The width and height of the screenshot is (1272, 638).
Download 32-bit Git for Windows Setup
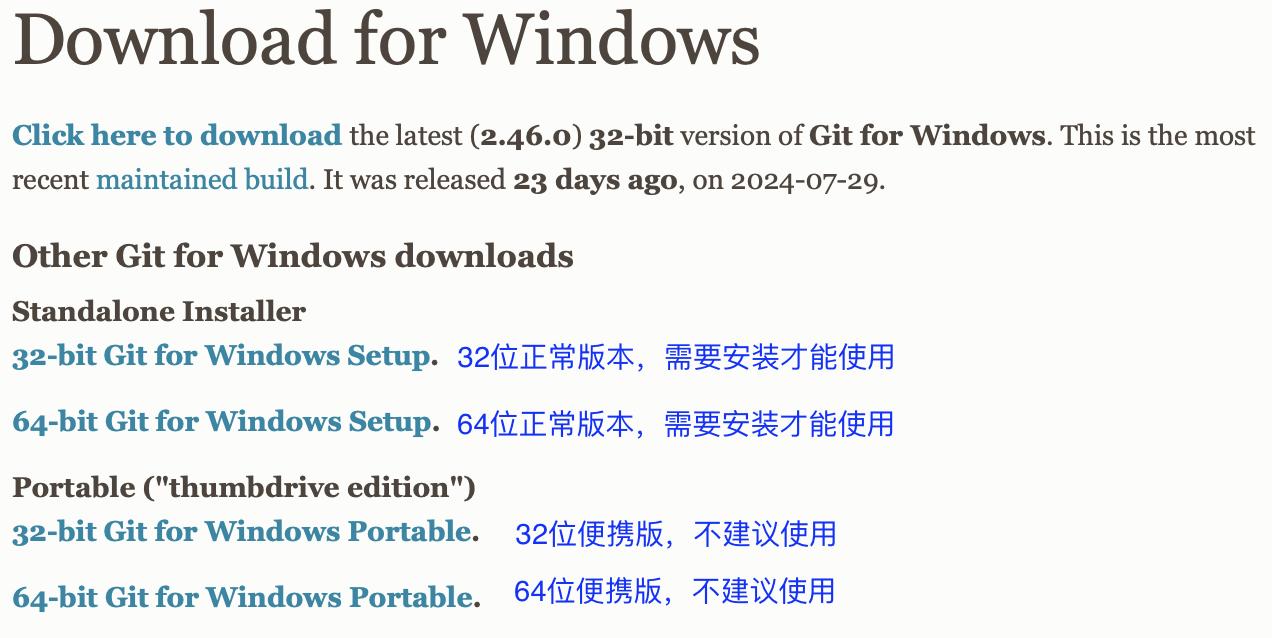[x=221, y=356]
